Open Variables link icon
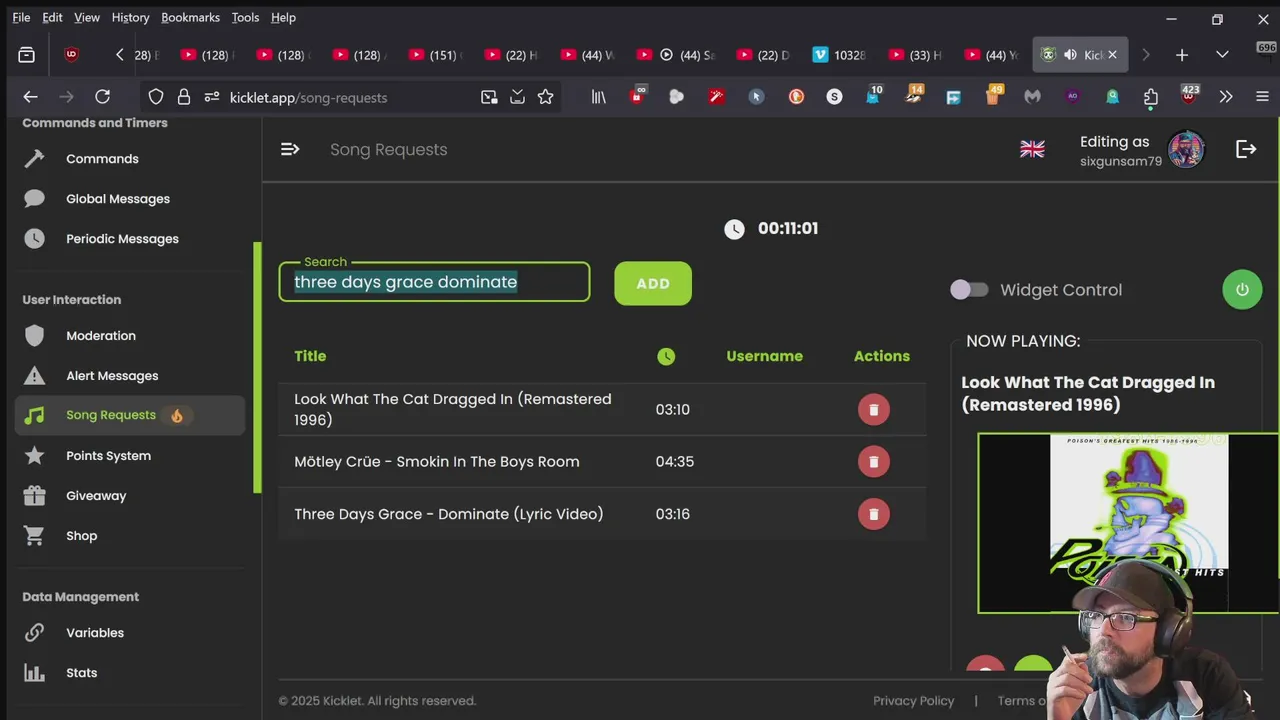This screenshot has width=1280, height=720. tap(34, 633)
